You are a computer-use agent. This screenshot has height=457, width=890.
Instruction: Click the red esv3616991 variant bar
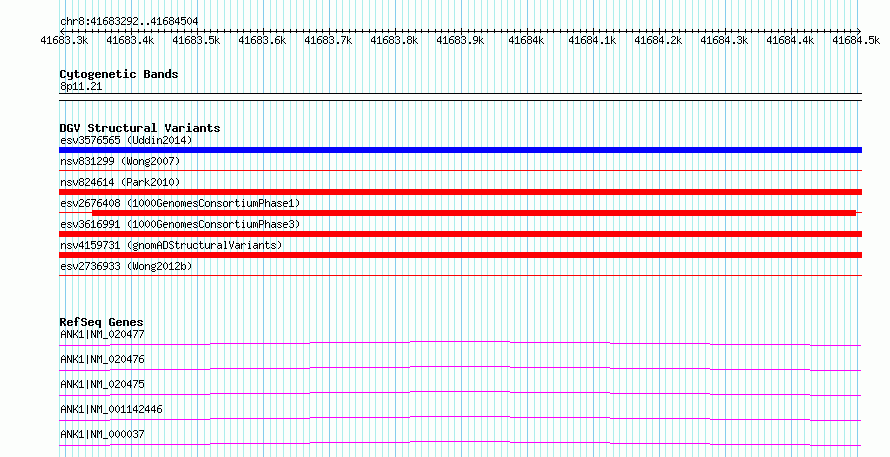pyautogui.click(x=460, y=234)
